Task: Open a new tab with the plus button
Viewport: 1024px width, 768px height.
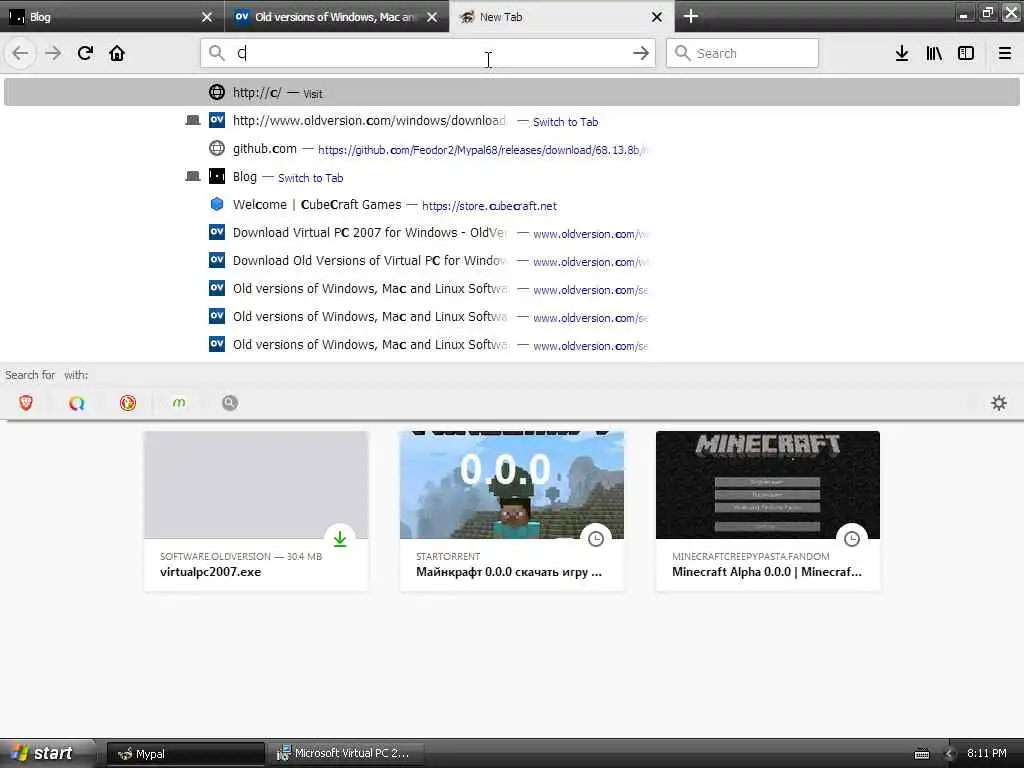Action: pos(690,16)
